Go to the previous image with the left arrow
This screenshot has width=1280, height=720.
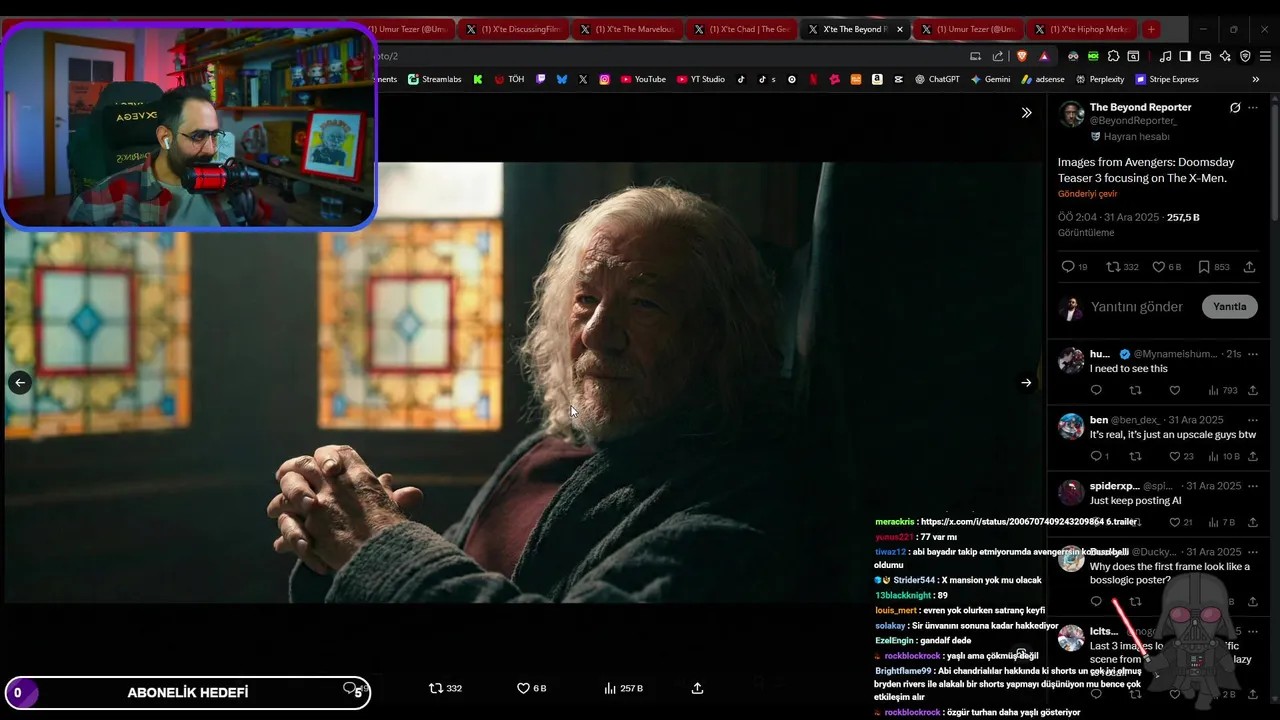point(20,382)
